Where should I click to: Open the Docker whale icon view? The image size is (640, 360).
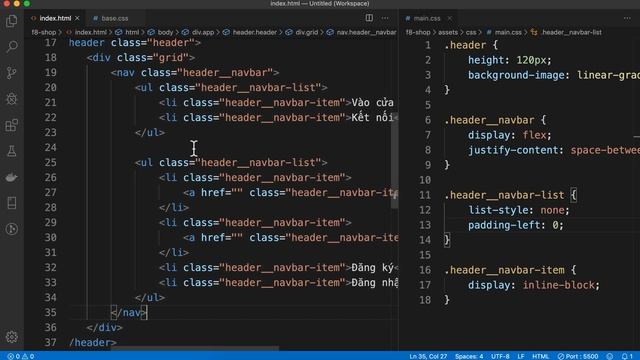12,177
